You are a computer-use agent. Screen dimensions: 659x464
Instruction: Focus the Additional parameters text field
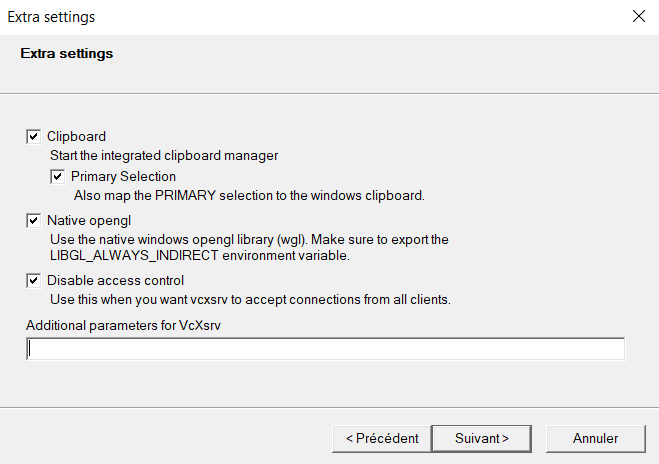click(x=325, y=349)
